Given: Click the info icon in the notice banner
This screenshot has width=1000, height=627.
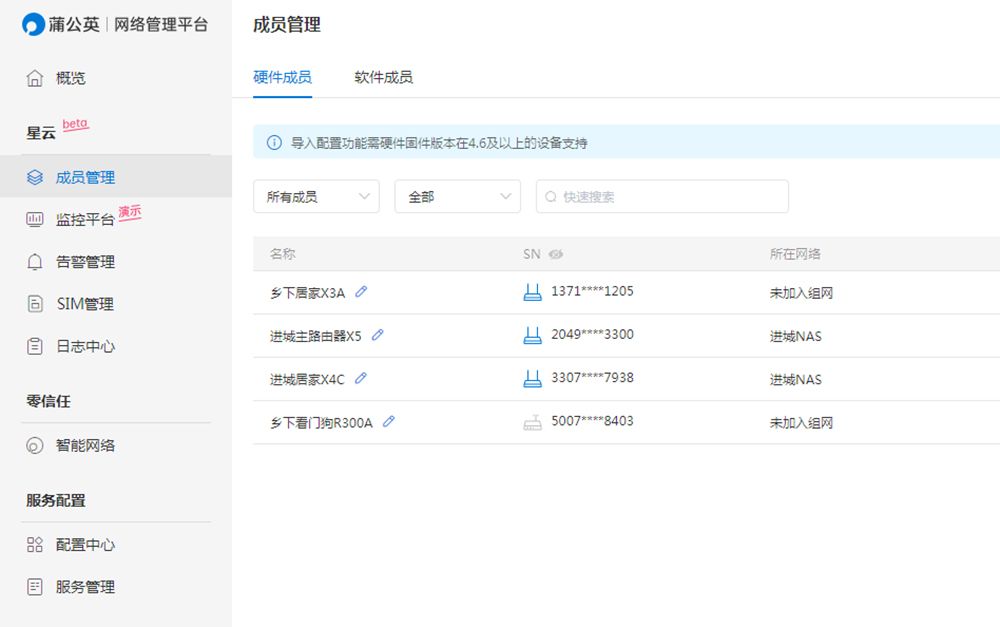Looking at the screenshot, I should (x=274, y=143).
